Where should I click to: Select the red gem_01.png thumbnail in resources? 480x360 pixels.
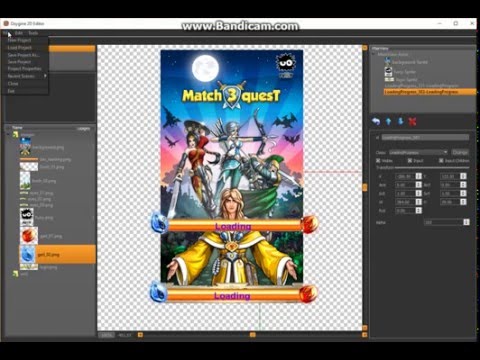(x=29, y=236)
